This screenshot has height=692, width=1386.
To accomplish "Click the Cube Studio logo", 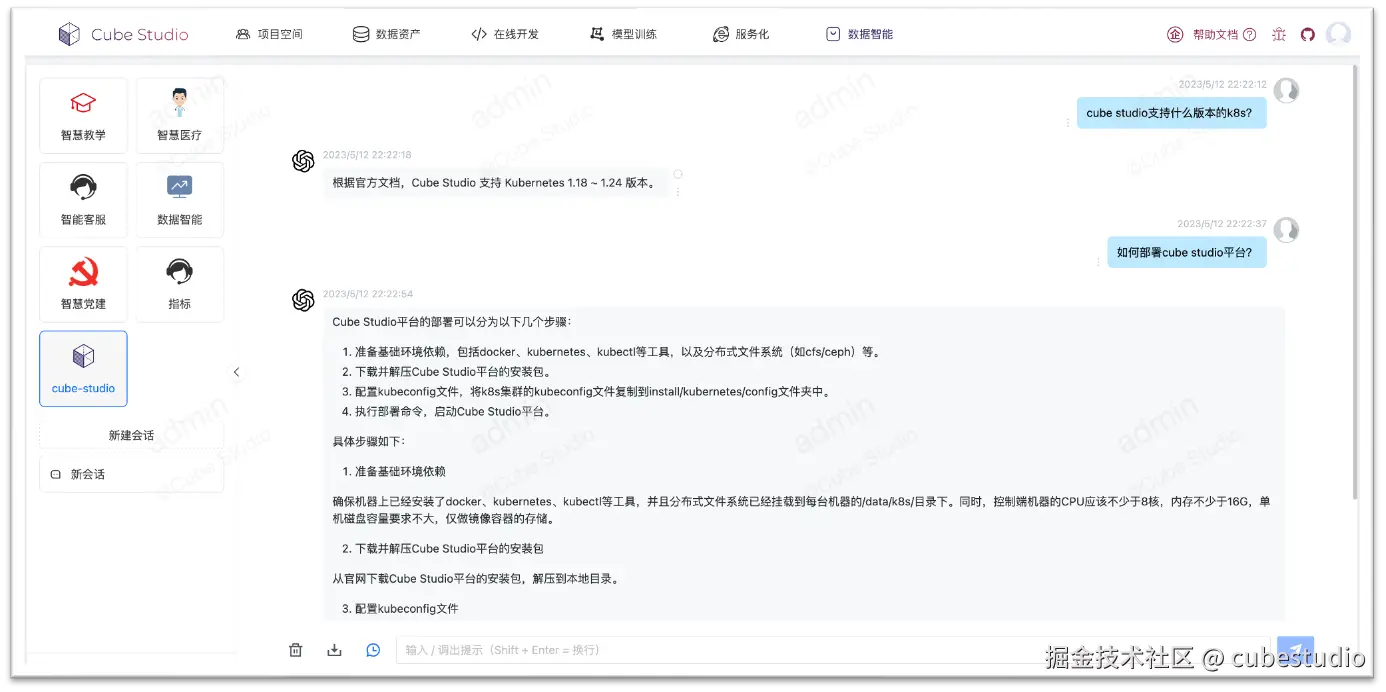I will click(123, 34).
